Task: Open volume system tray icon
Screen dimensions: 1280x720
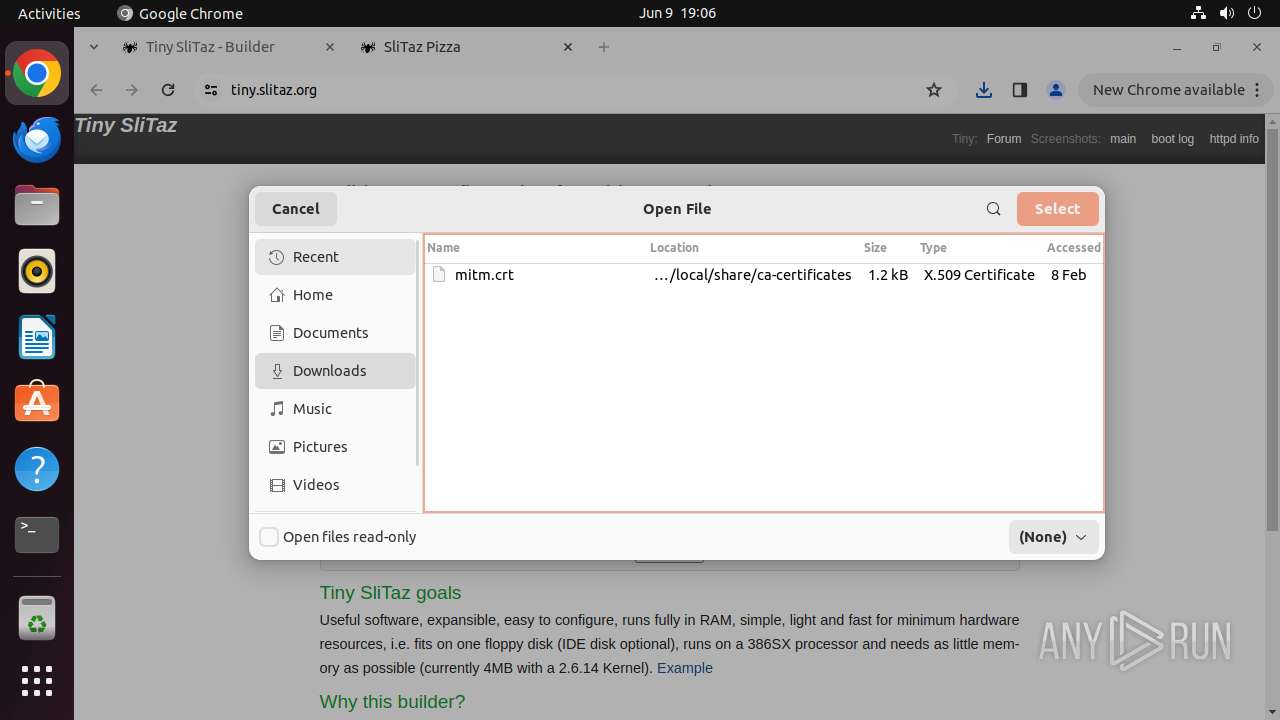Action: pyautogui.click(x=1225, y=13)
